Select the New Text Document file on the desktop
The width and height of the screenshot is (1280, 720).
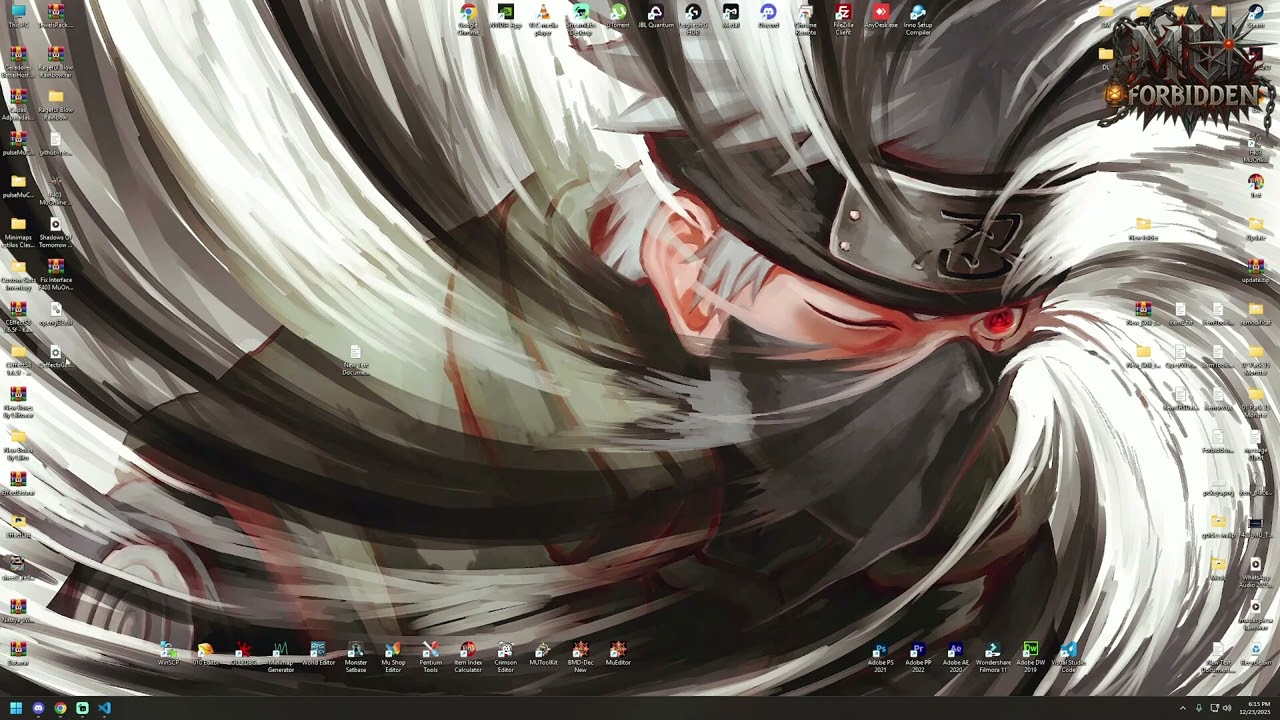point(355,360)
